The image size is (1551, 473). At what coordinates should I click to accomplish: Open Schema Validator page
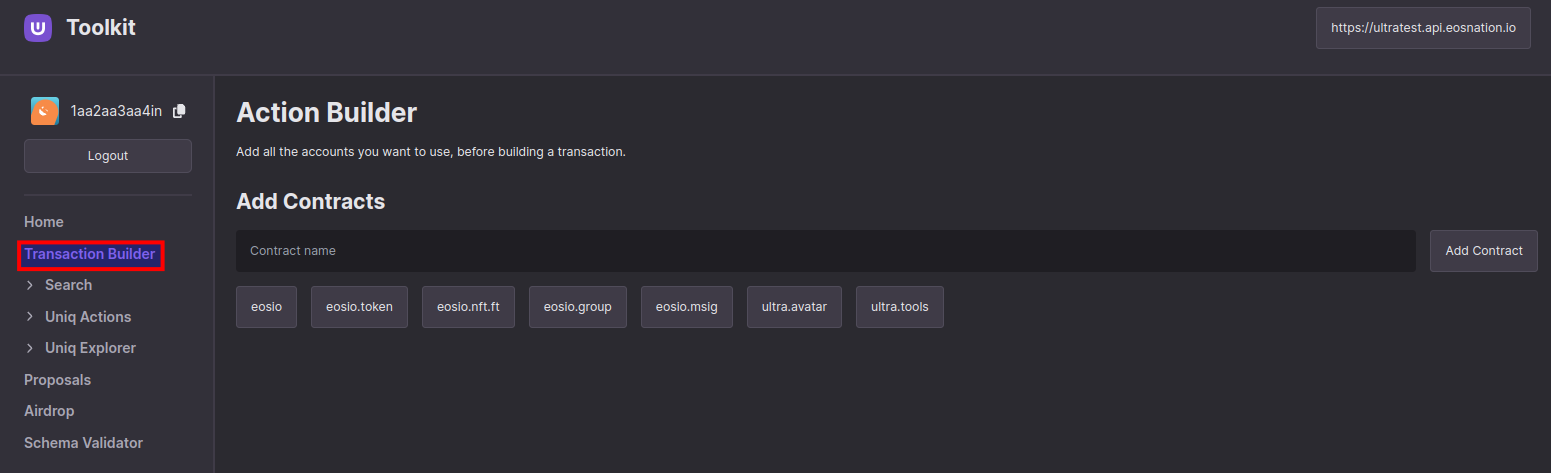[x=83, y=443]
